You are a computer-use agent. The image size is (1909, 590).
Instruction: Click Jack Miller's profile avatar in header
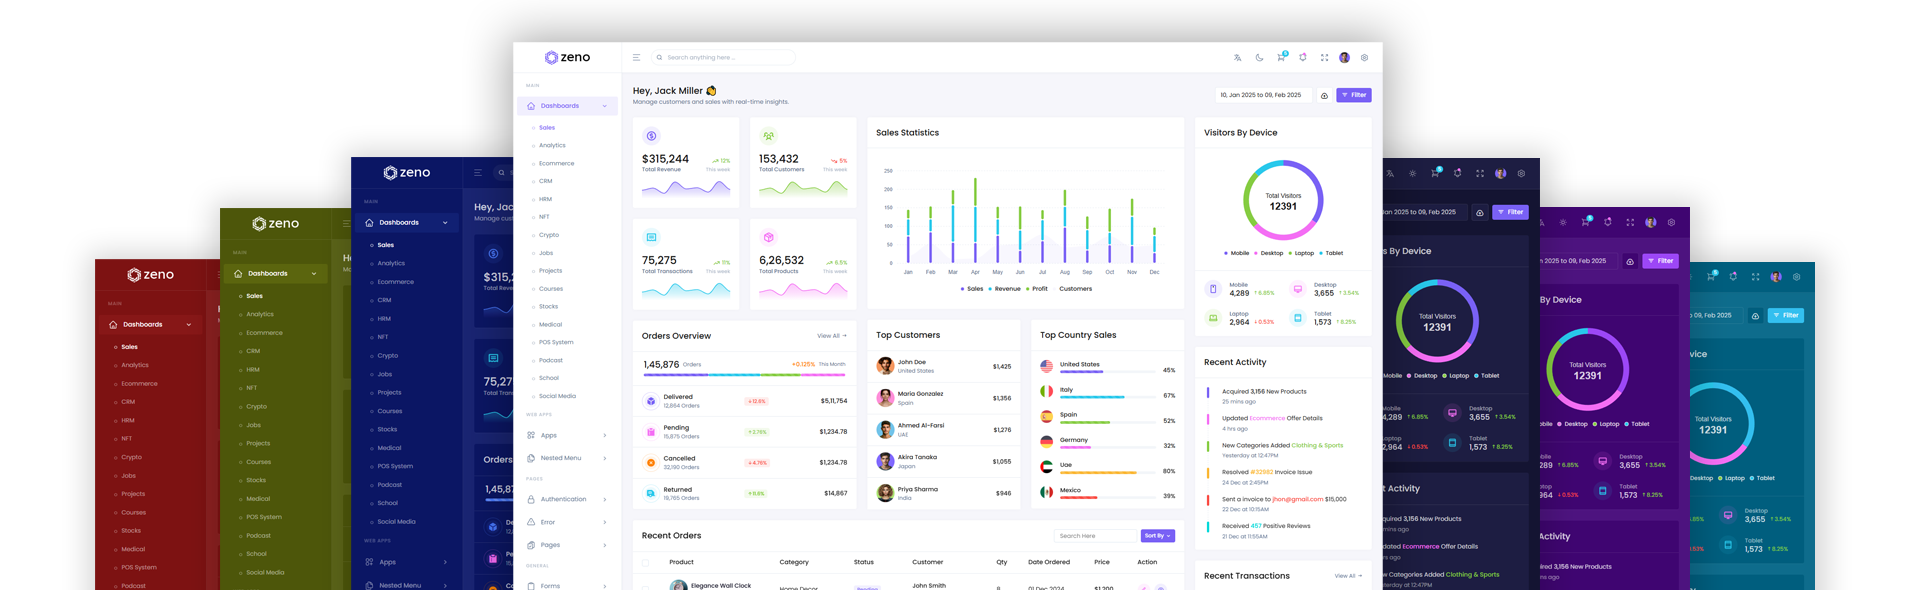pyautogui.click(x=1344, y=58)
